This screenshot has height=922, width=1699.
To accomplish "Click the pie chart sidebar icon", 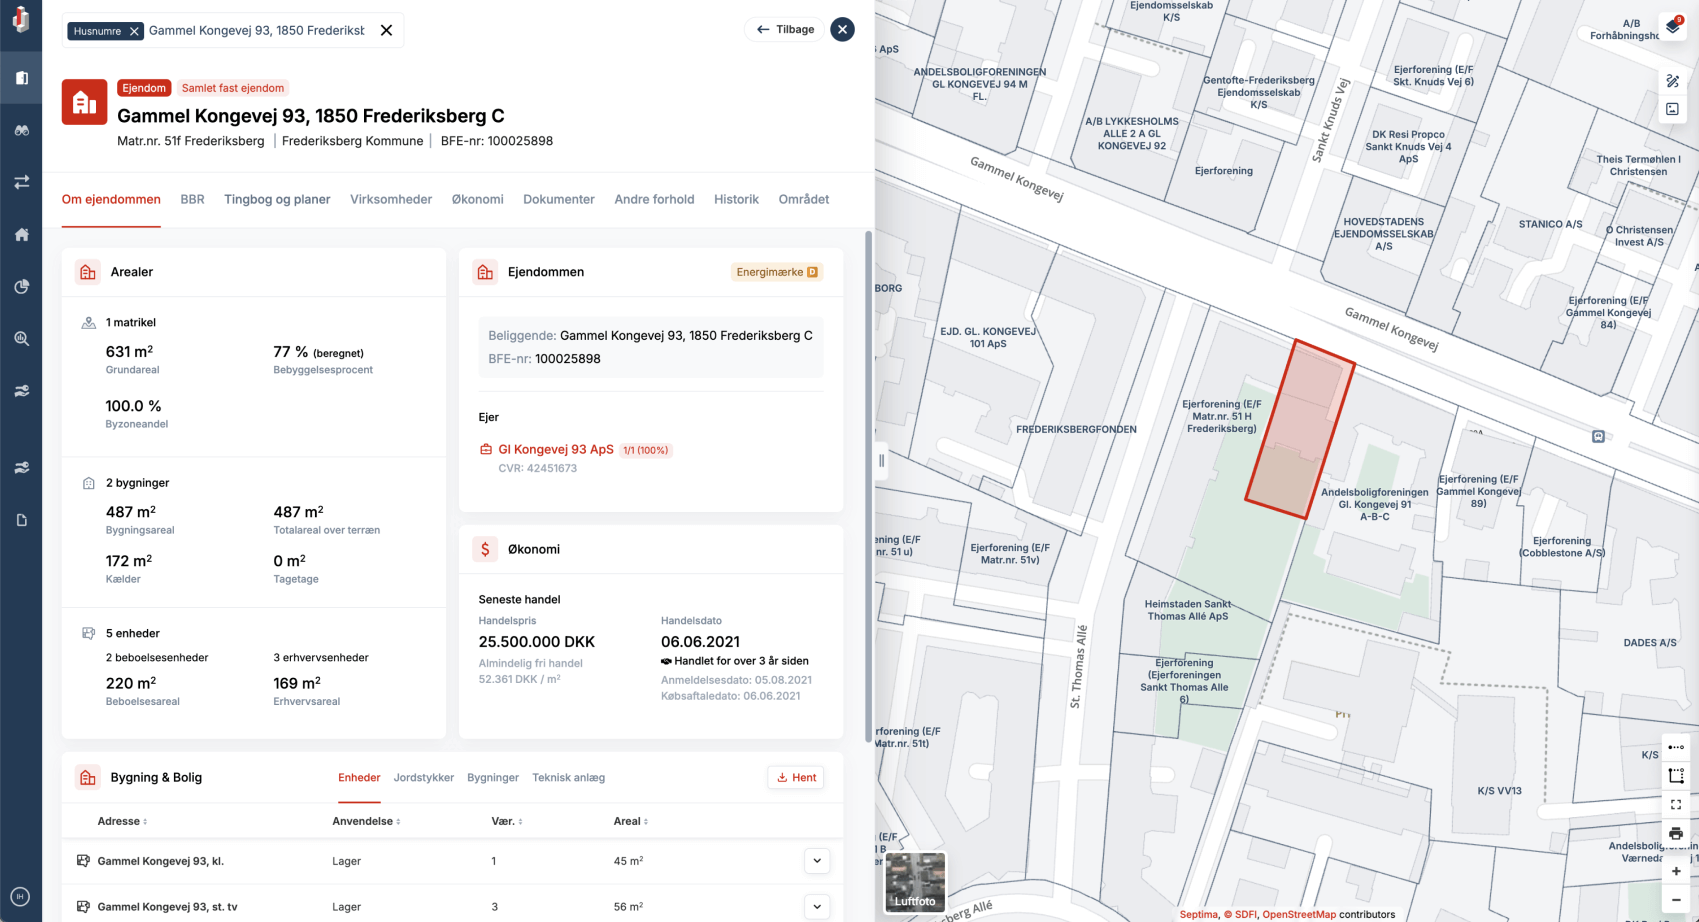I will (x=21, y=287).
